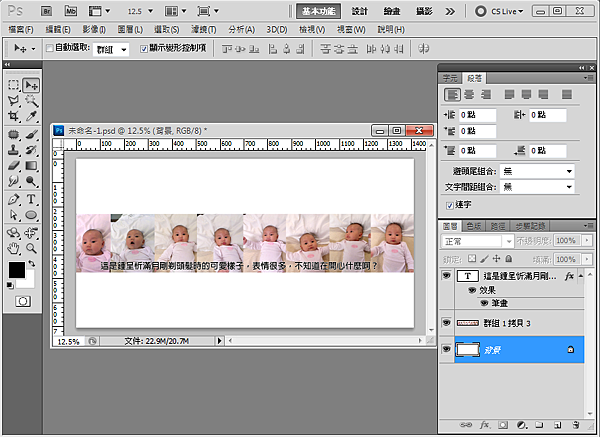This screenshot has width=600, height=437.
Task: Pick the Rectangular Marquee tool
Action: click(14, 86)
